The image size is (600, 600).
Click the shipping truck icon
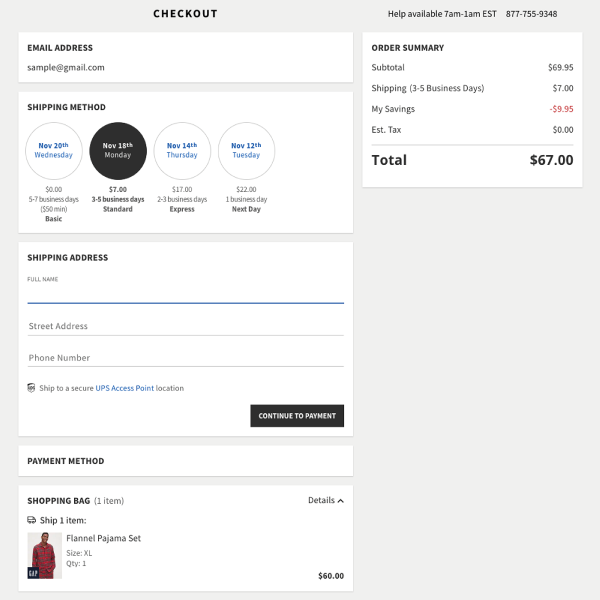32,520
